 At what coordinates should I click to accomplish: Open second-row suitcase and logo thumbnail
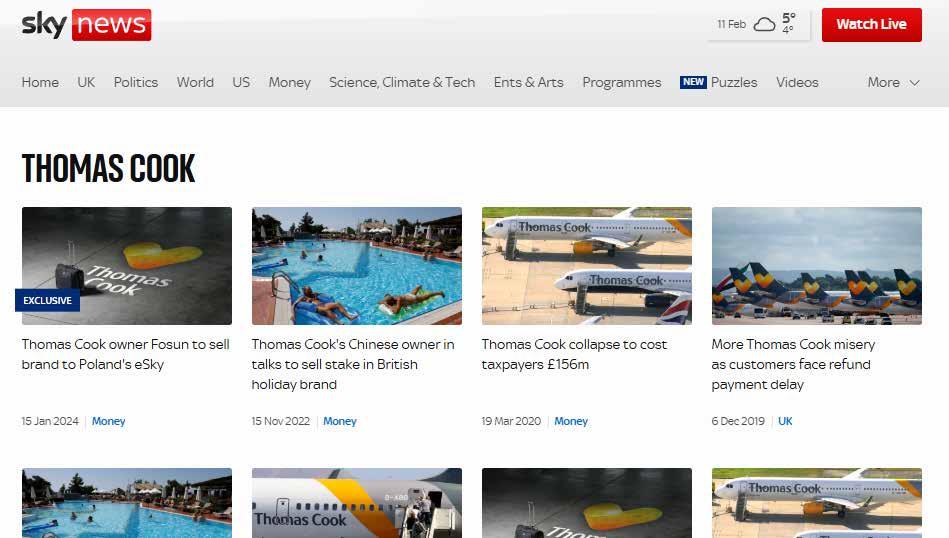coord(586,503)
